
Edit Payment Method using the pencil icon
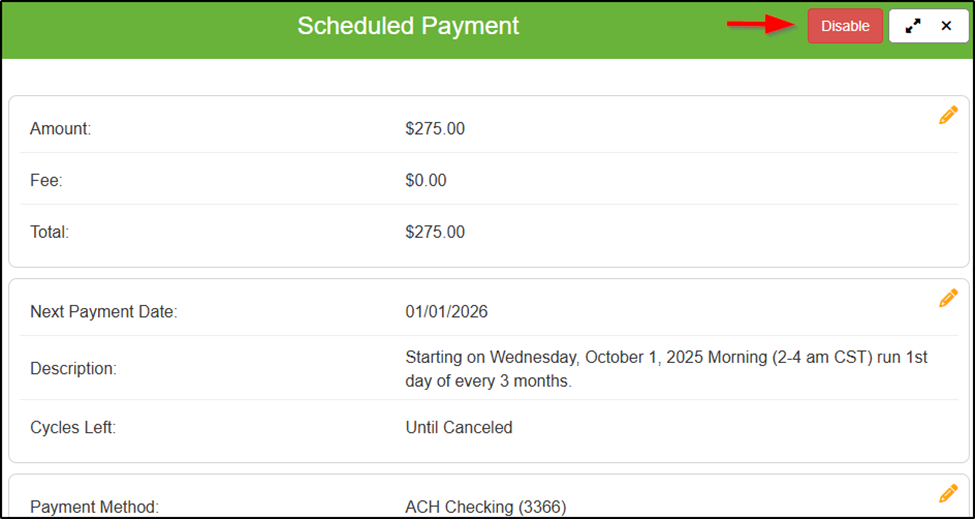(x=948, y=494)
